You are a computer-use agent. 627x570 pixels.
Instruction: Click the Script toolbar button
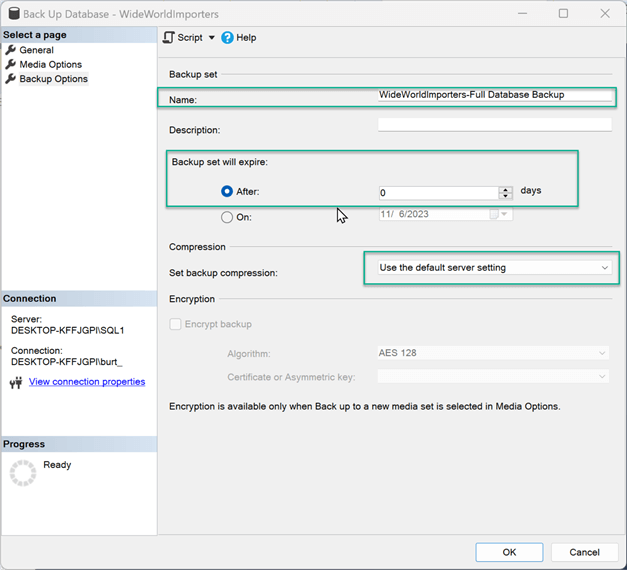(x=190, y=38)
